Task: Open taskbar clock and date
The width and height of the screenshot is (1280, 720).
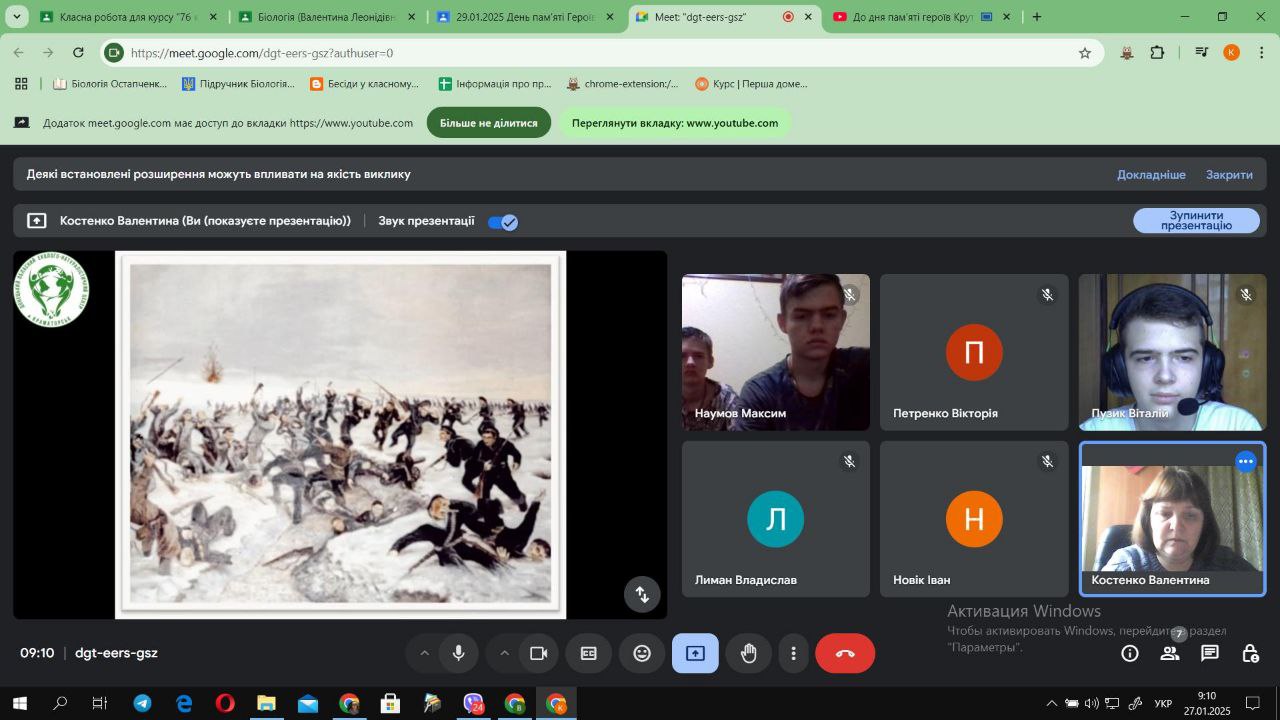Action: pyautogui.click(x=1207, y=704)
